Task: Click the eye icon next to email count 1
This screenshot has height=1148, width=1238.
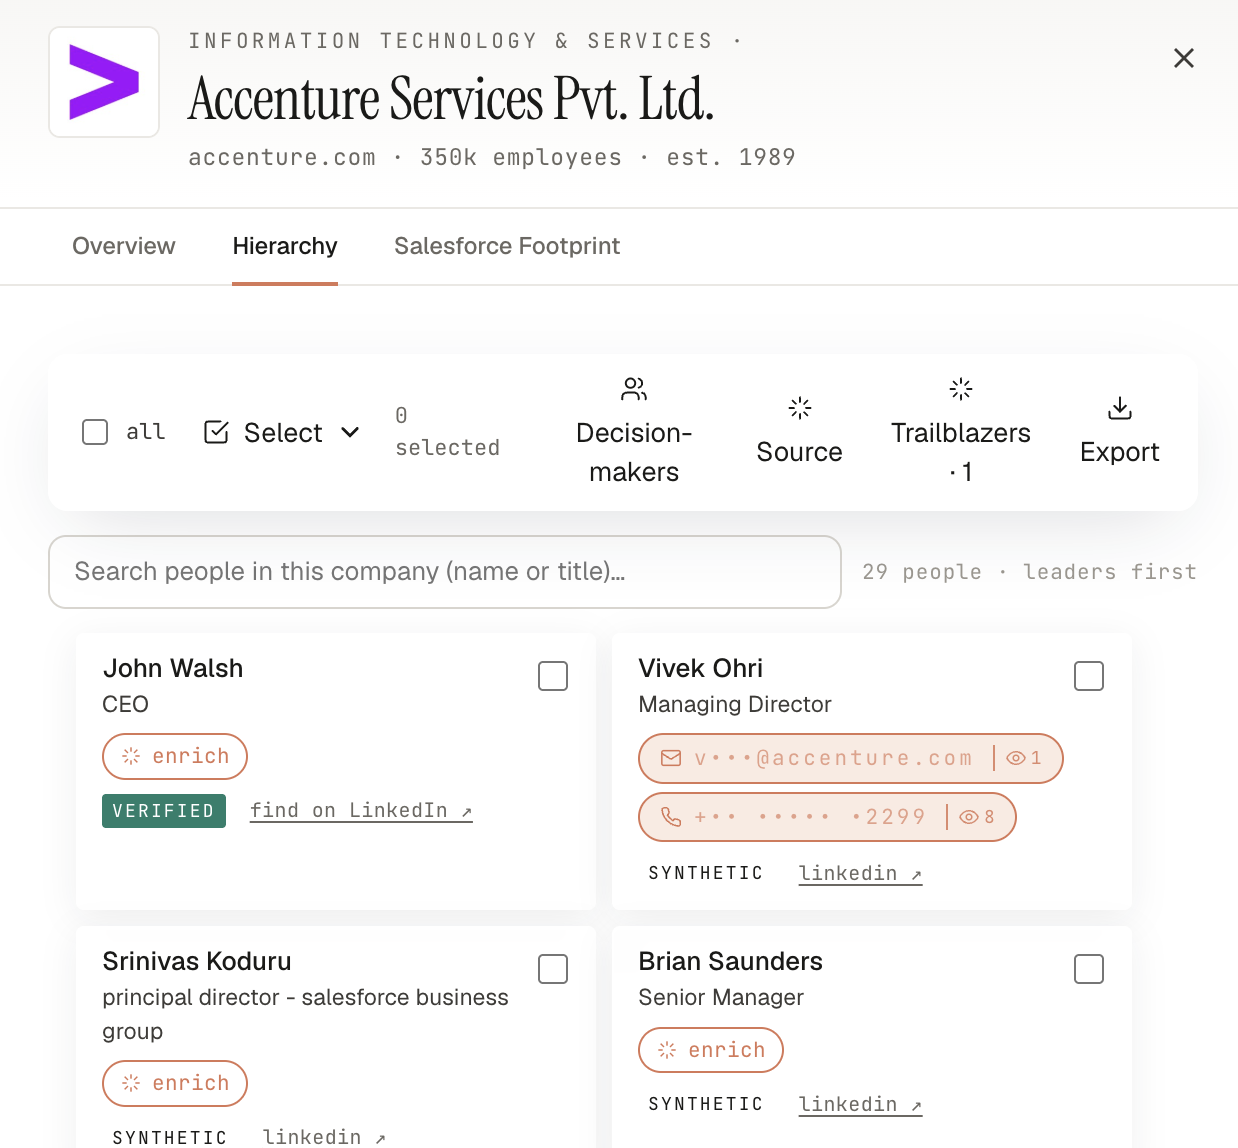Action: 1016,758
